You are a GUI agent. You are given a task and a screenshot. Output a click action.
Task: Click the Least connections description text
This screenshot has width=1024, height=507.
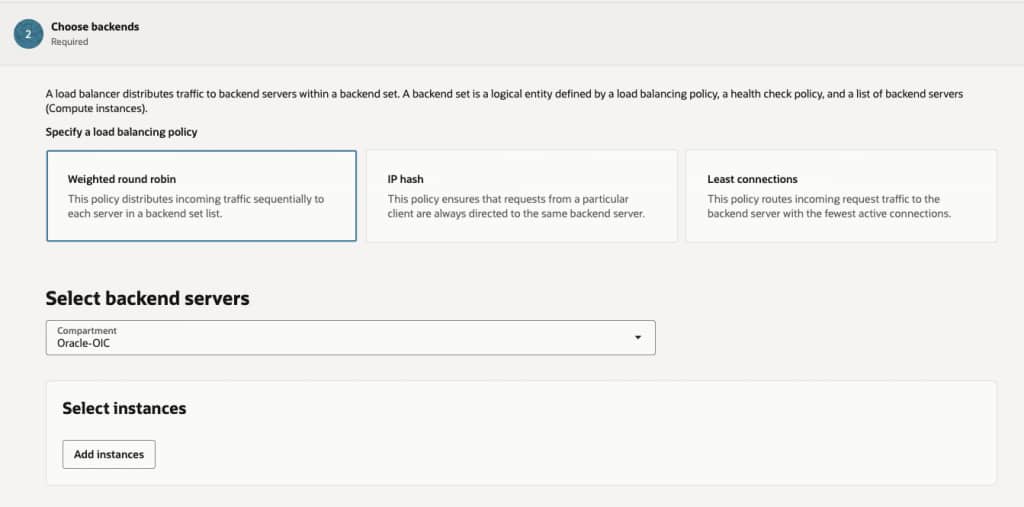(x=828, y=206)
